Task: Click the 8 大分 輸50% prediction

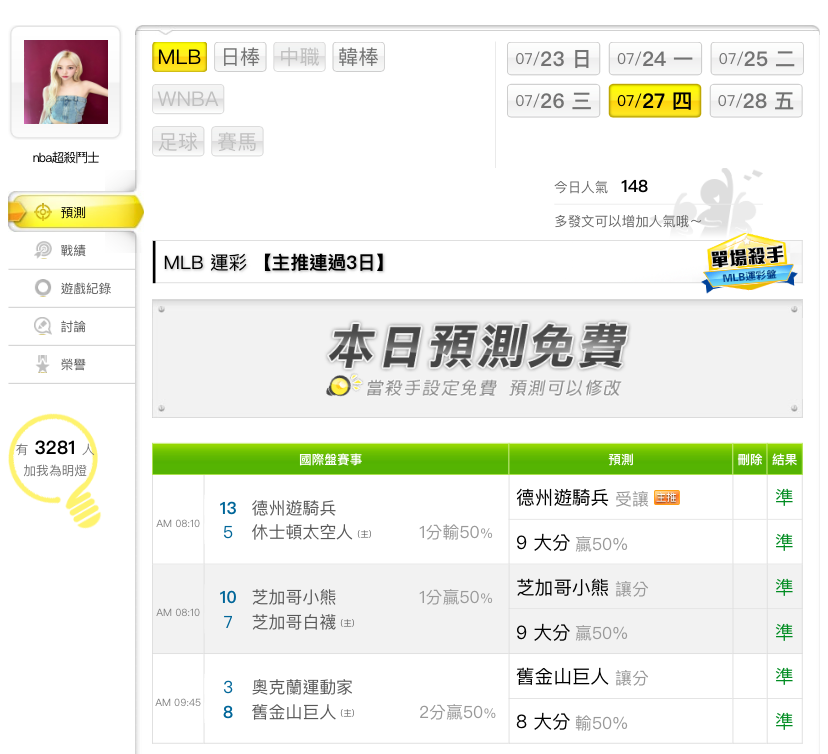Action: (x=572, y=722)
